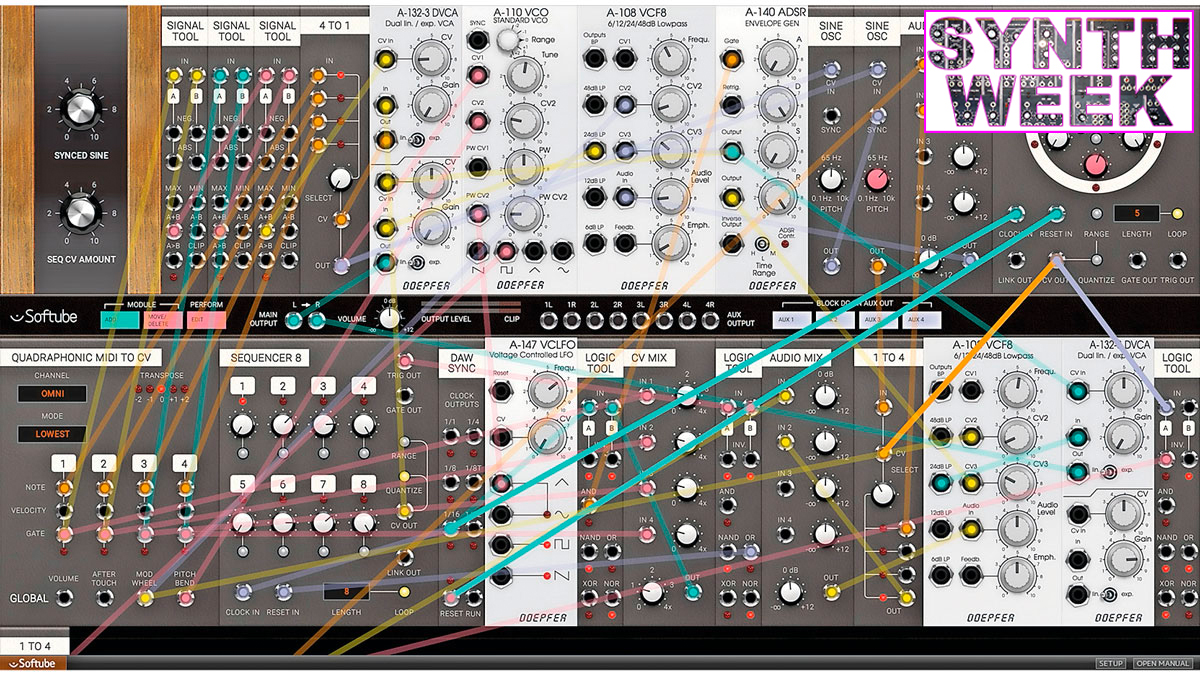Toggle the Sequencer 8 Range button

(404, 441)
